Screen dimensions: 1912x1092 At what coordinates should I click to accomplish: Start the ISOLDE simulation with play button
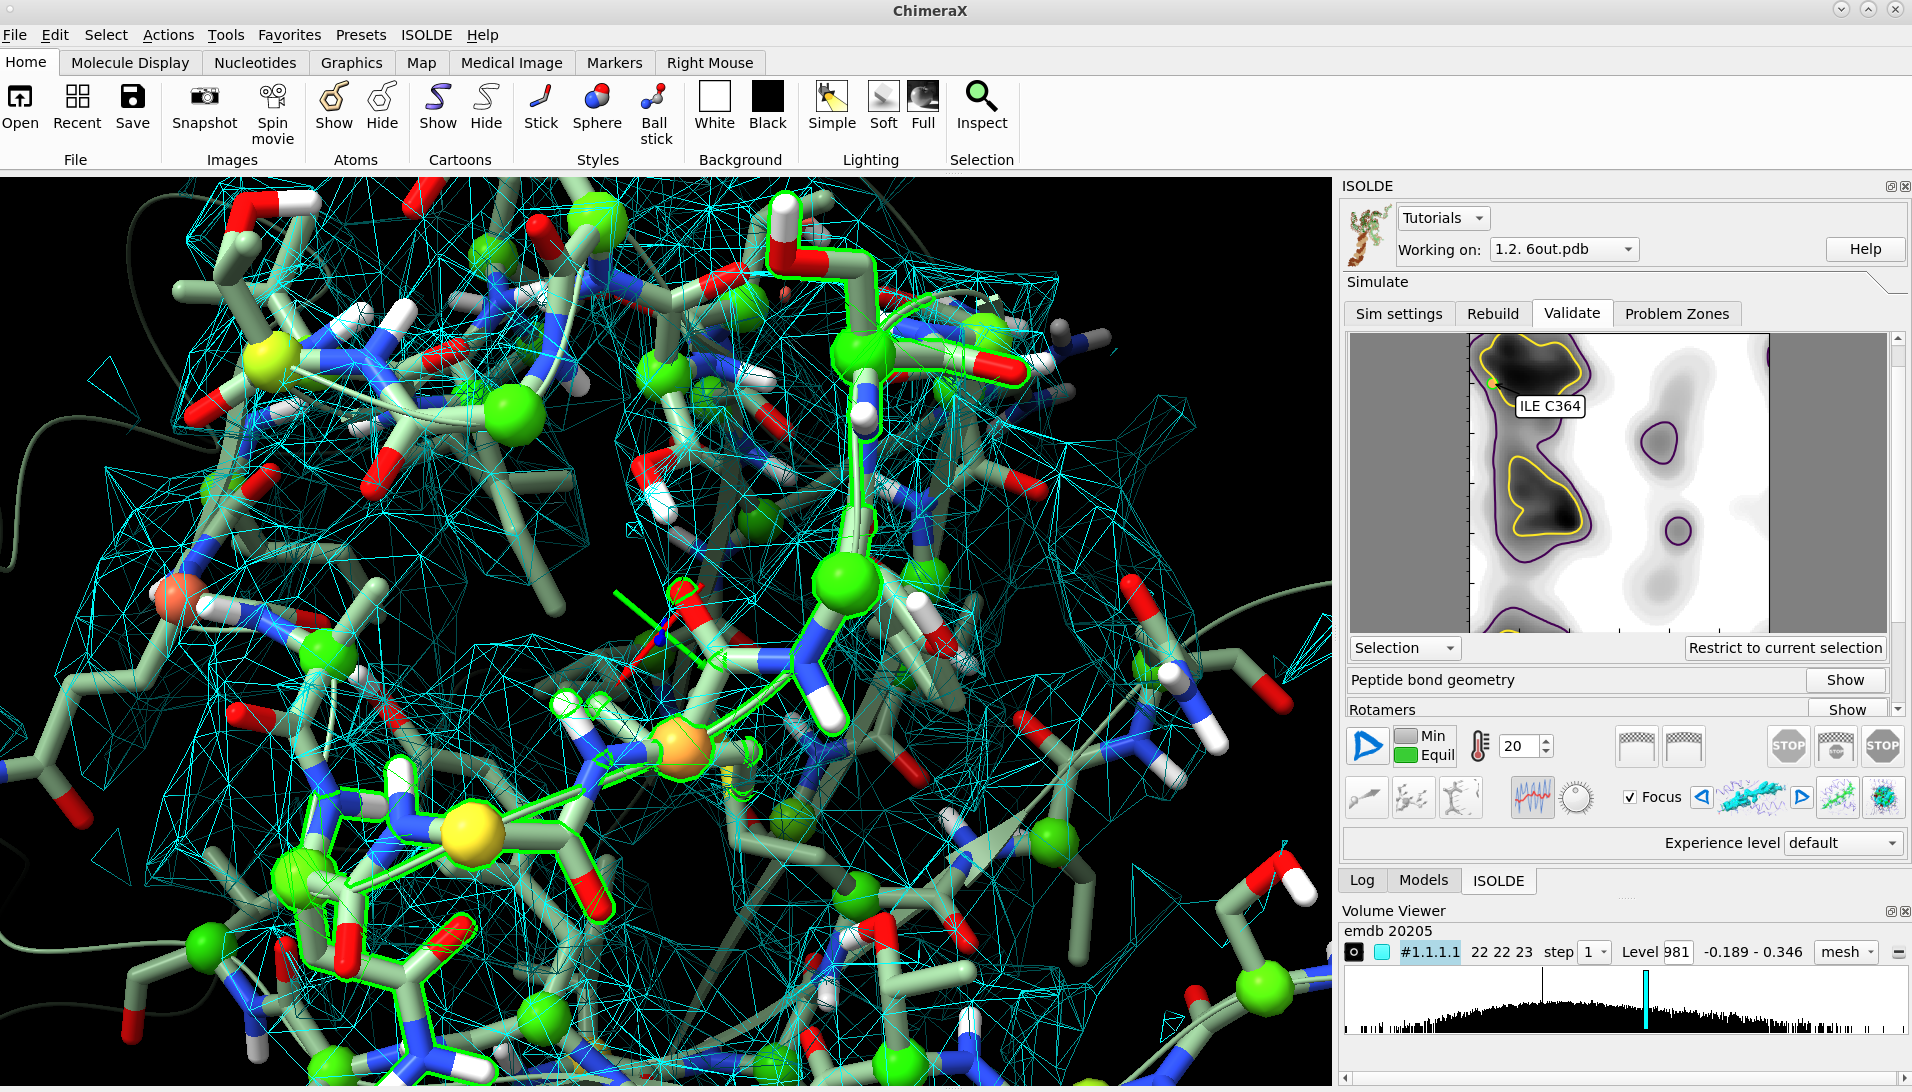pyautogui.click(x=1367, y=746)
